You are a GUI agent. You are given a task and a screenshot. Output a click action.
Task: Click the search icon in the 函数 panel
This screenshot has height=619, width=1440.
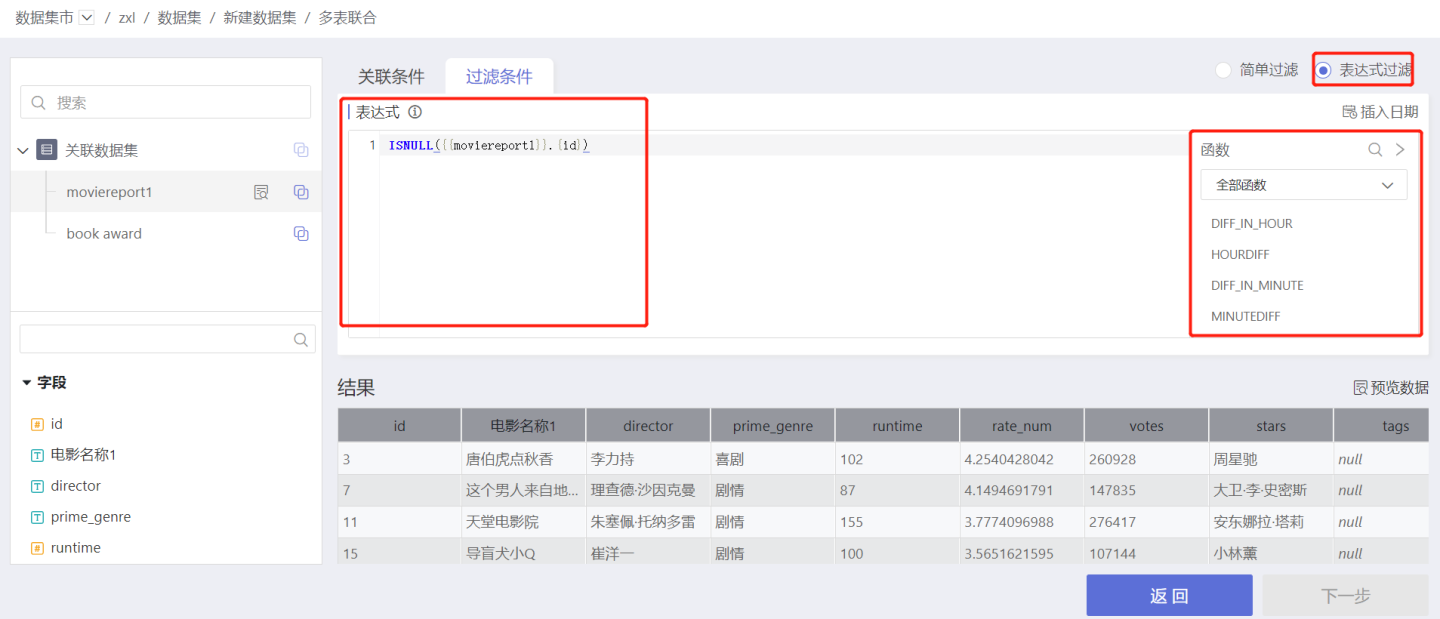click(x=1375, y=150)
